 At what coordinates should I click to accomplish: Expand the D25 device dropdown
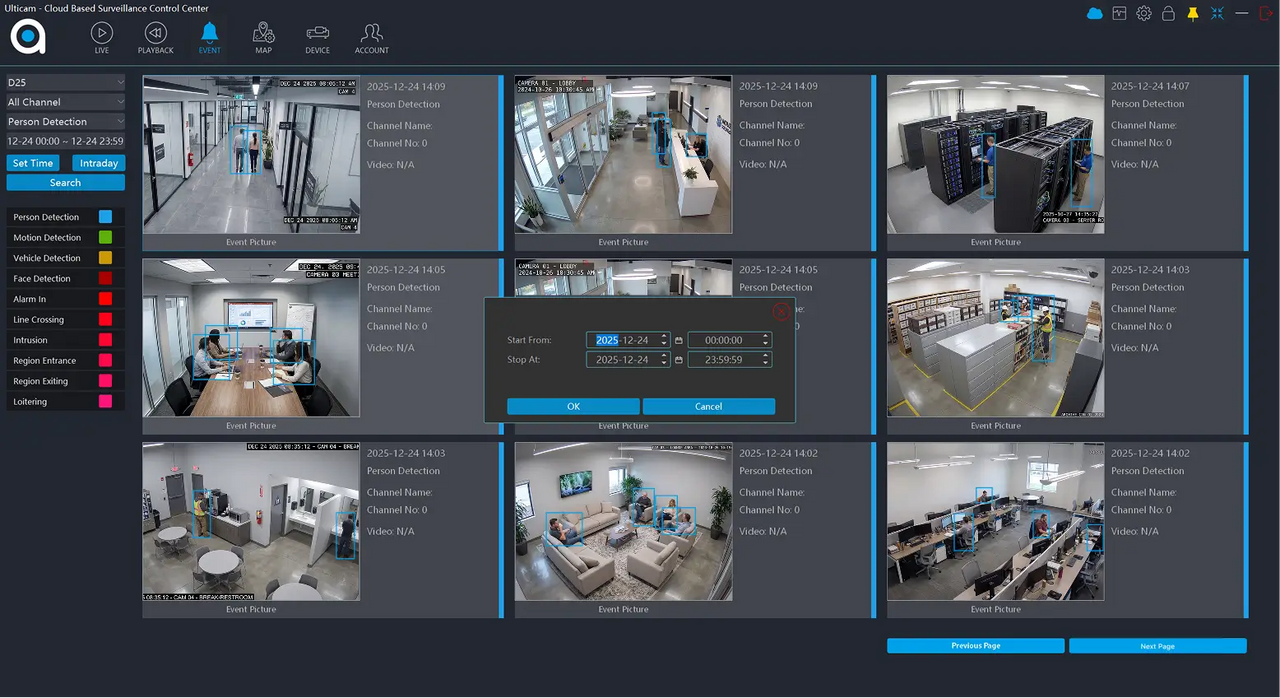[120, 82]
